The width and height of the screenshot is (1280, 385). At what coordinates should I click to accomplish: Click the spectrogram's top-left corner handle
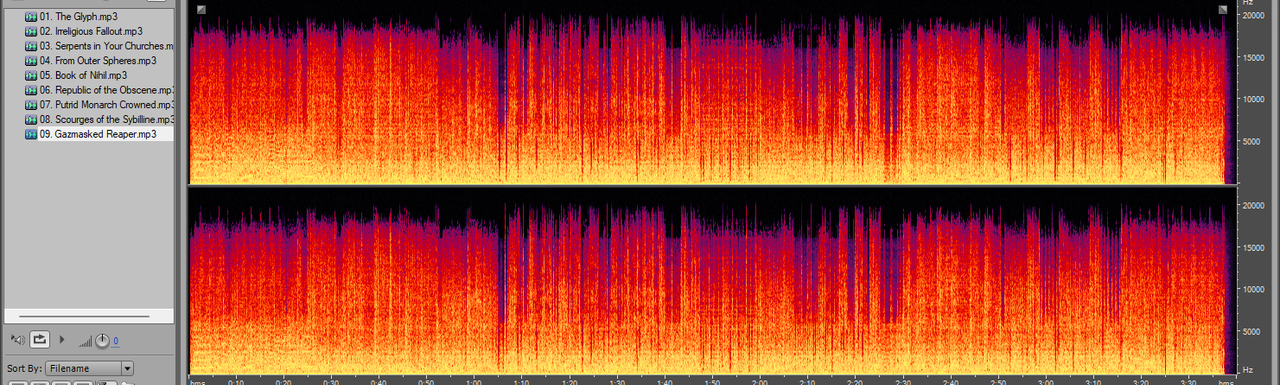click(201, 10)
